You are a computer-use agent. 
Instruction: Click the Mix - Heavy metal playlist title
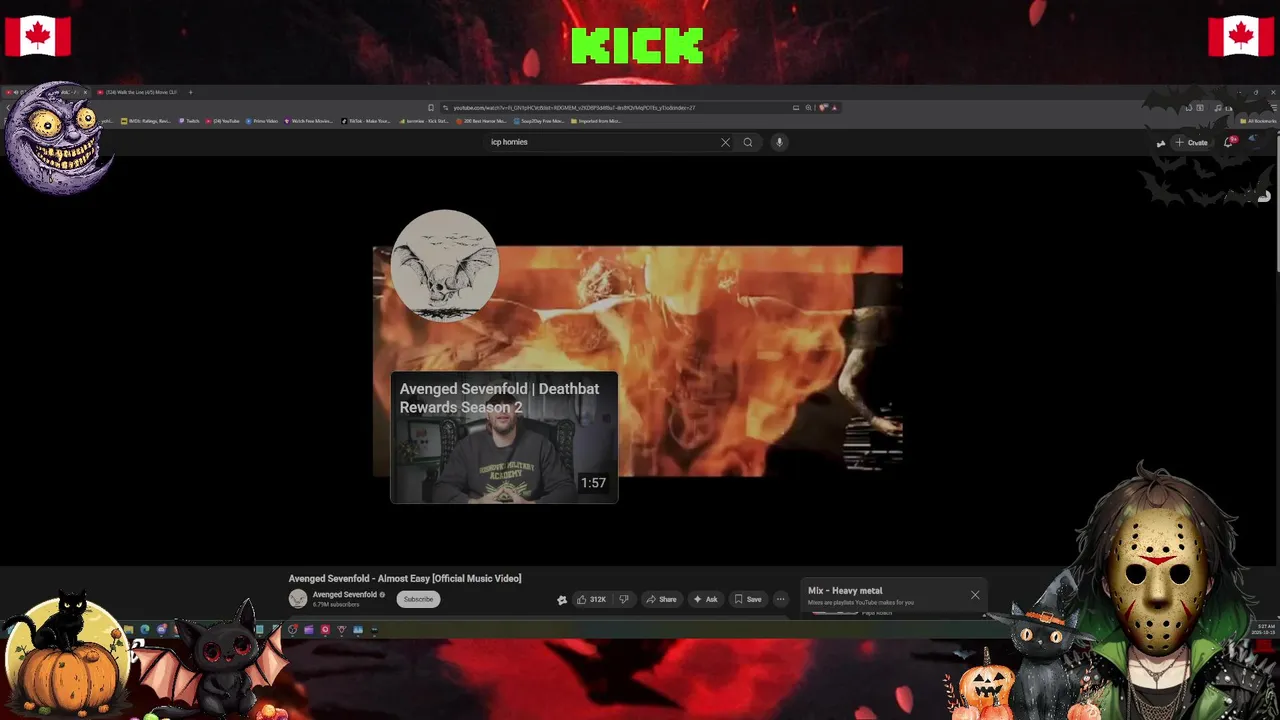845,591
